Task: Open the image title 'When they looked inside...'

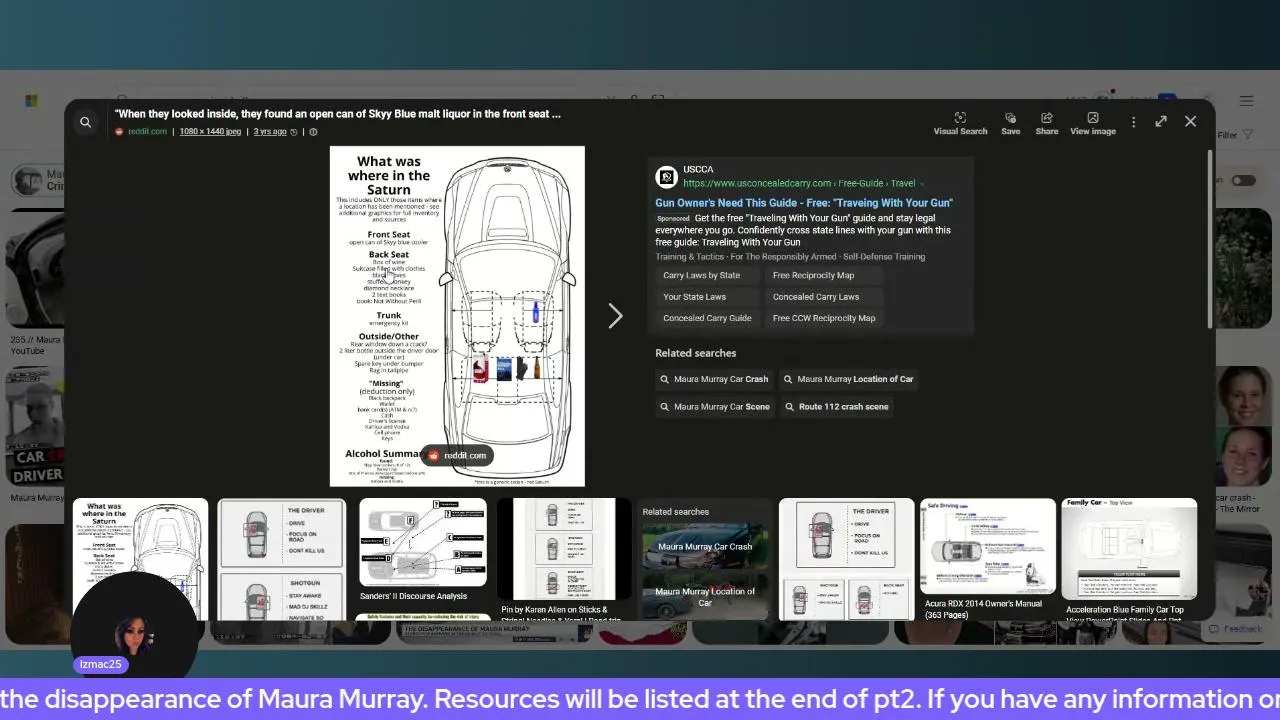Action: tap(338, 114)
